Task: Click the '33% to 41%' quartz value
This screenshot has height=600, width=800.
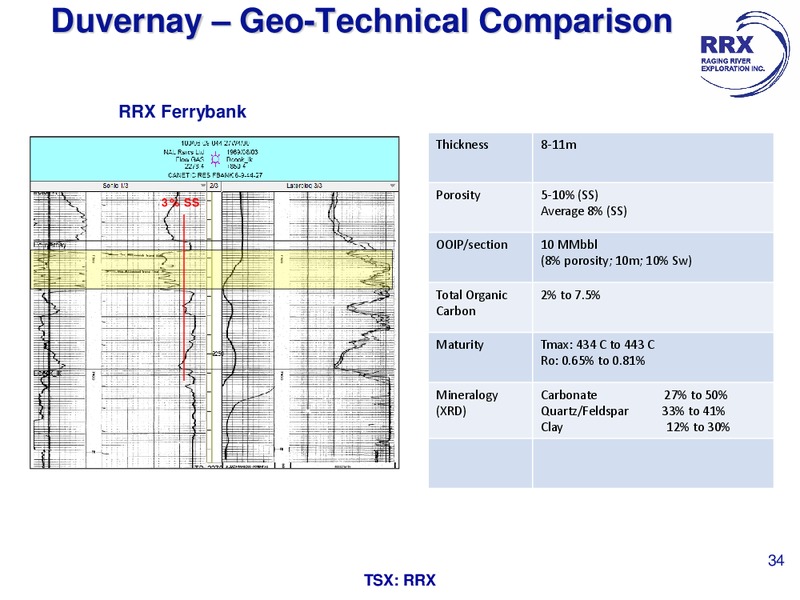Action: coord(693,411)
